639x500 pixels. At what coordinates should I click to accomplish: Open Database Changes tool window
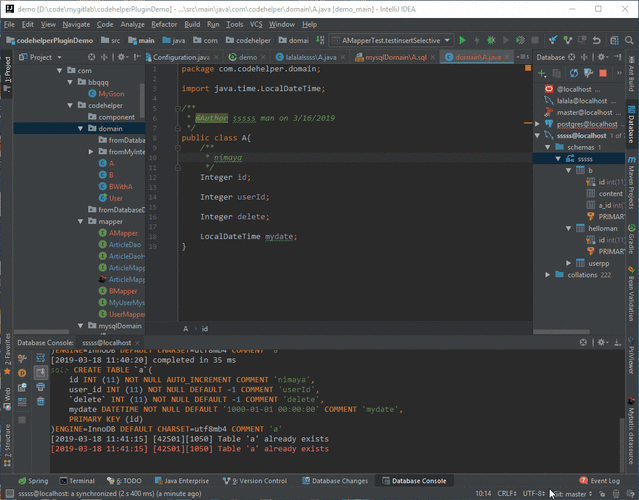tap(335, 481)
